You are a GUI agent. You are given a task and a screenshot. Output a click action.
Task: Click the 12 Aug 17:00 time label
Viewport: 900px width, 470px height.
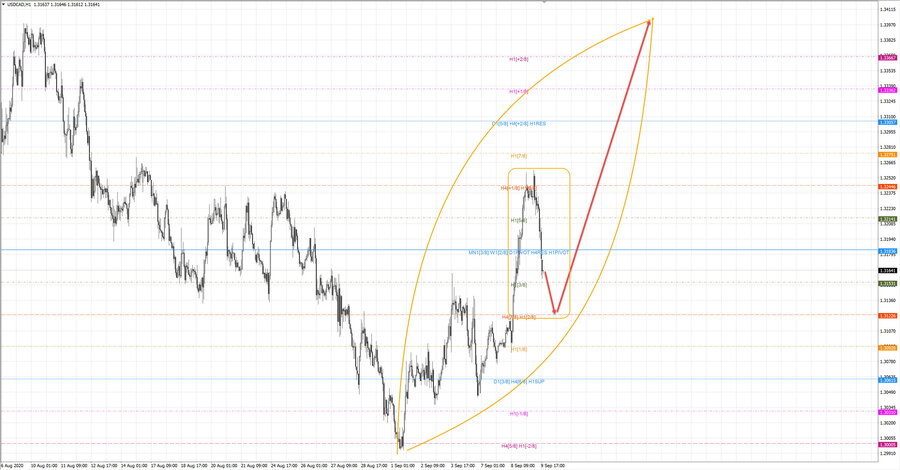[104, 465]
